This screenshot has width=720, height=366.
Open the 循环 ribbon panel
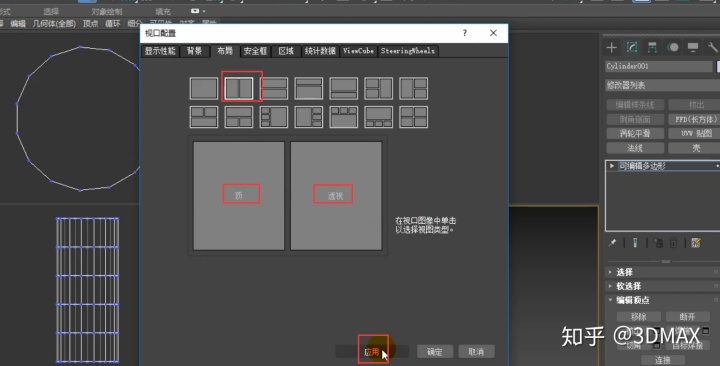(x=112, y=23)
